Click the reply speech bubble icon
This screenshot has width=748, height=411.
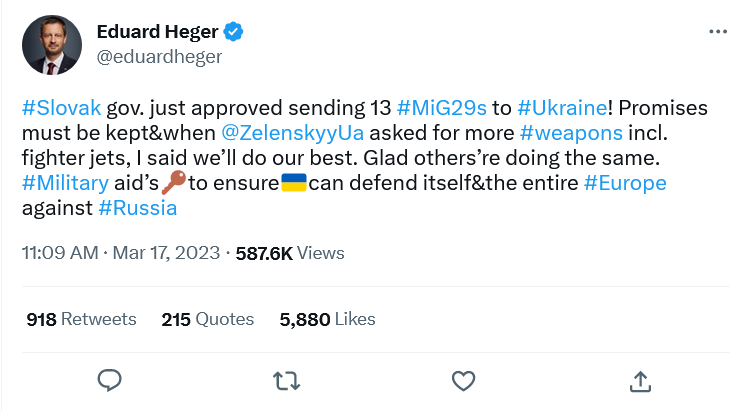[110, 380]
